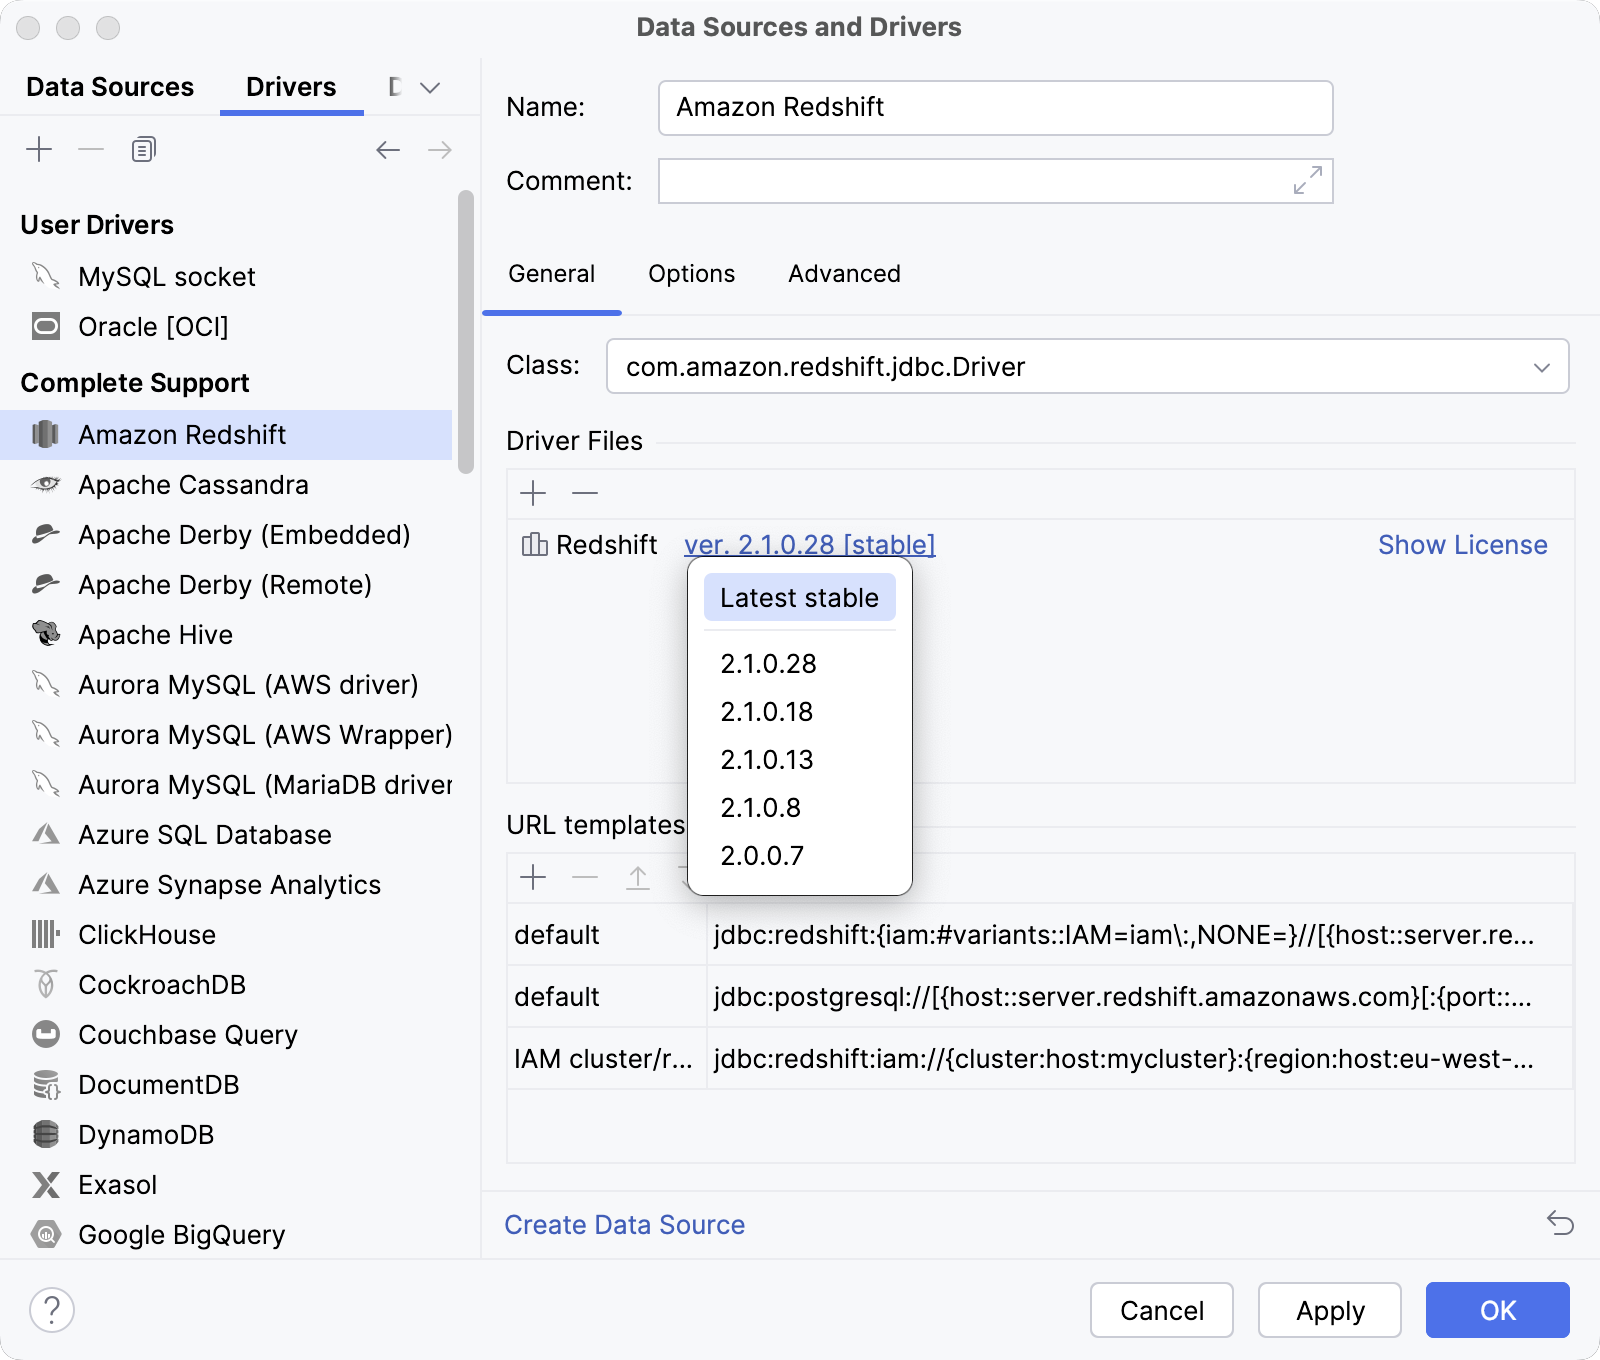Remove the Redshift driver file

click(x=585, y=493)
